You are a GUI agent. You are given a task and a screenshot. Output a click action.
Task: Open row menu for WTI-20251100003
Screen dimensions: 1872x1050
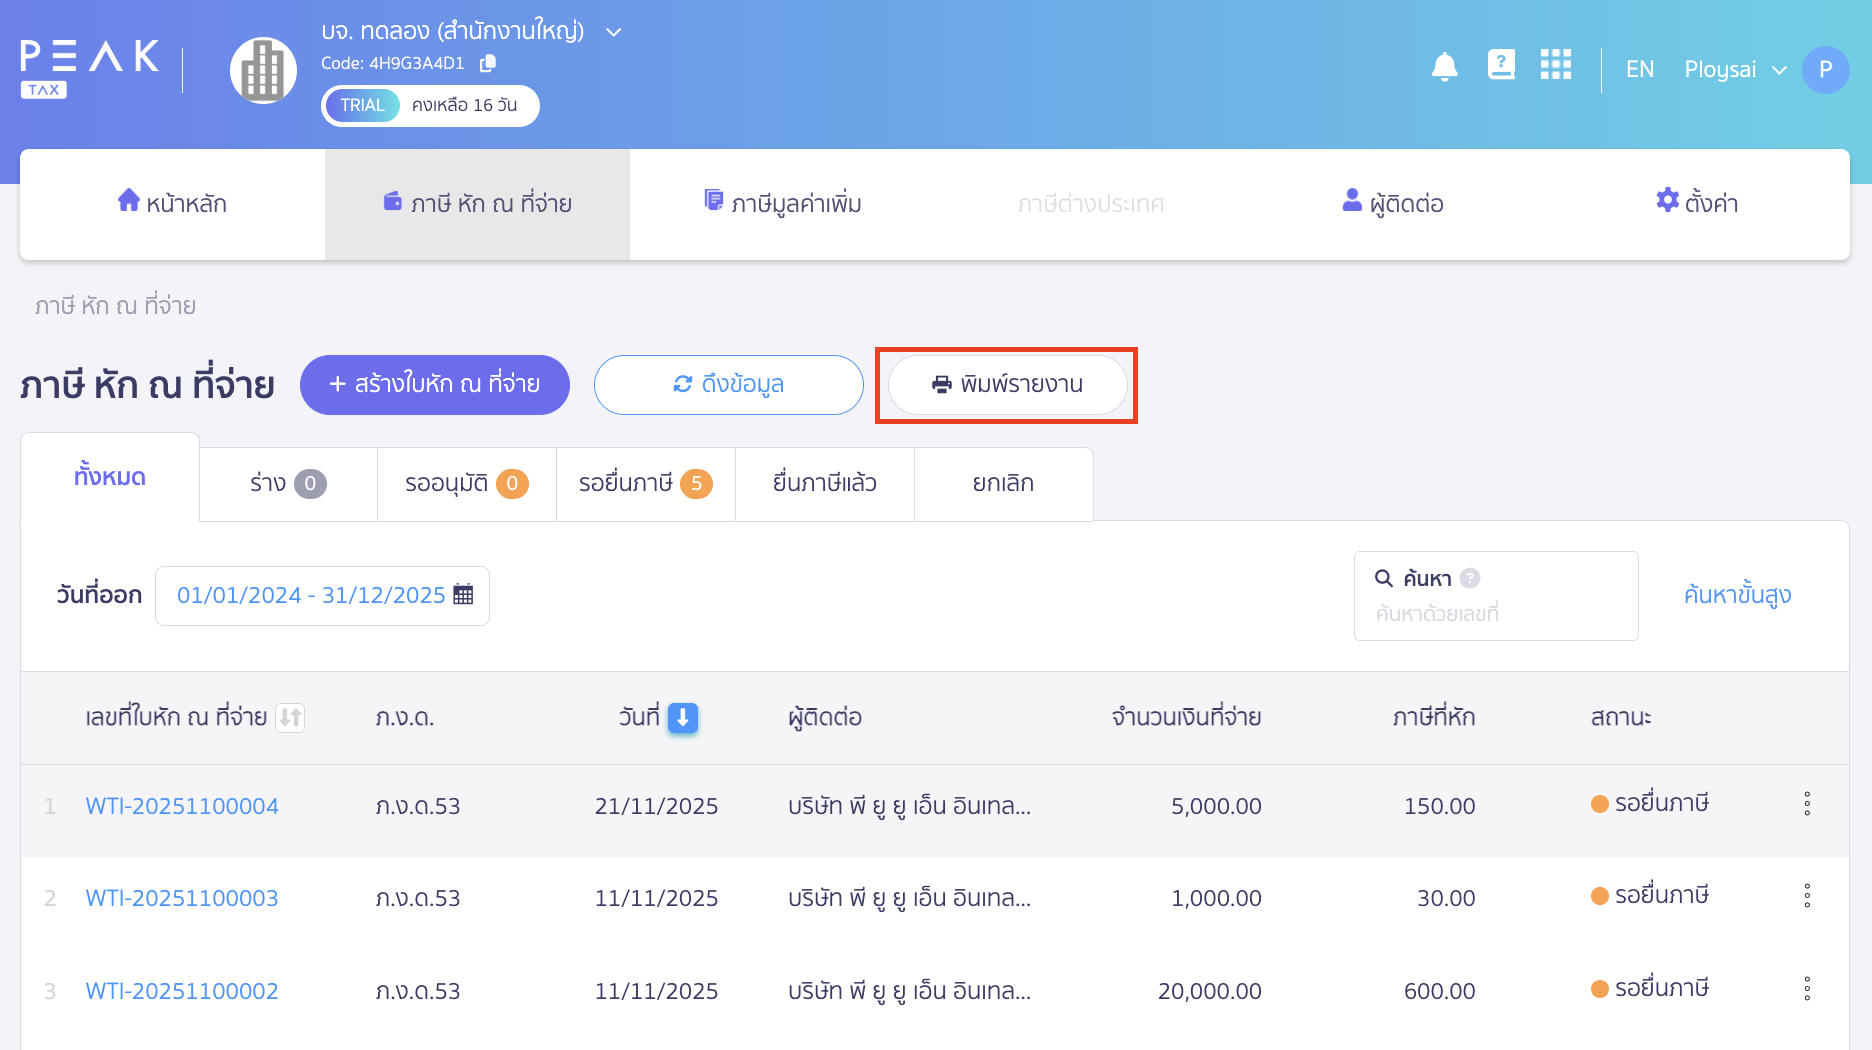pyautogui.click(x=1806, y=896)
